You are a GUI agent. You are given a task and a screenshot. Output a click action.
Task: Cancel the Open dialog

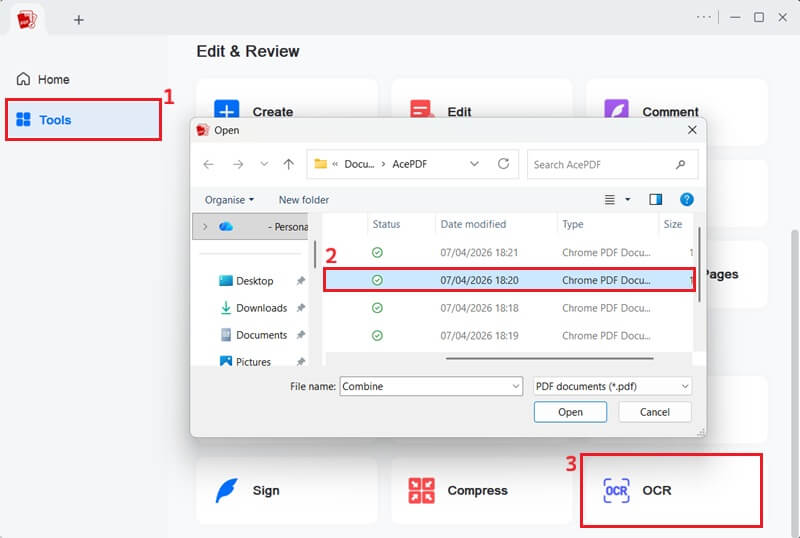tap(655, 412)
